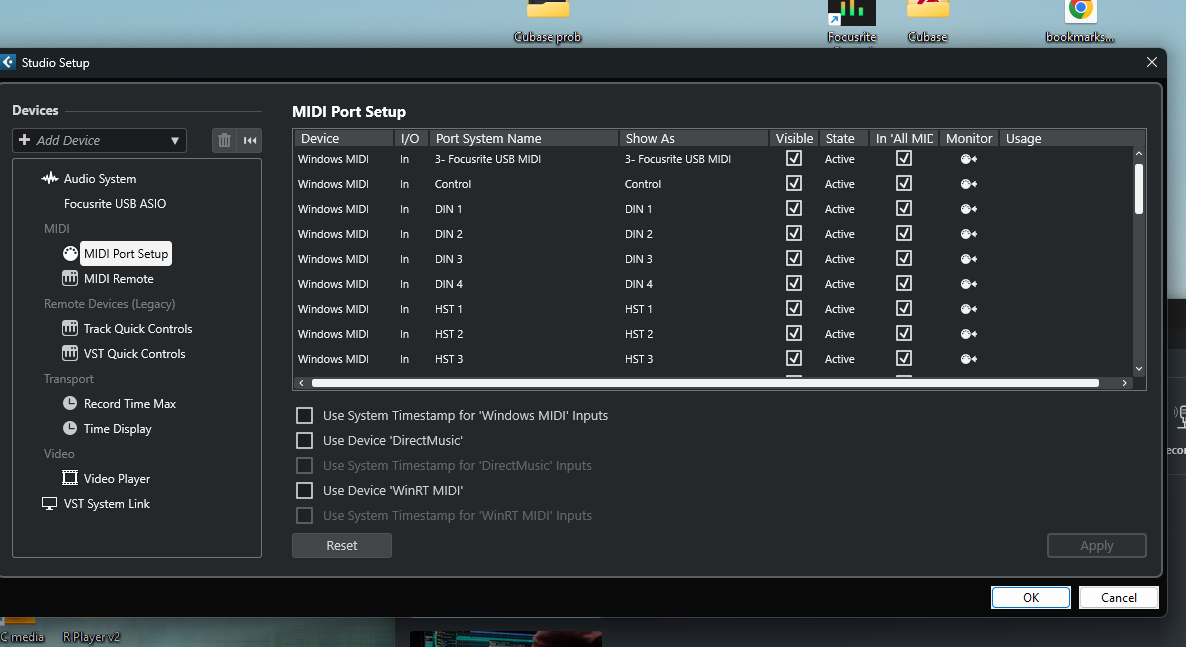Screen dimensions: 1186x647
Task: Enable Use Device DirectMusic checkbox
Action: click(304, 440)
